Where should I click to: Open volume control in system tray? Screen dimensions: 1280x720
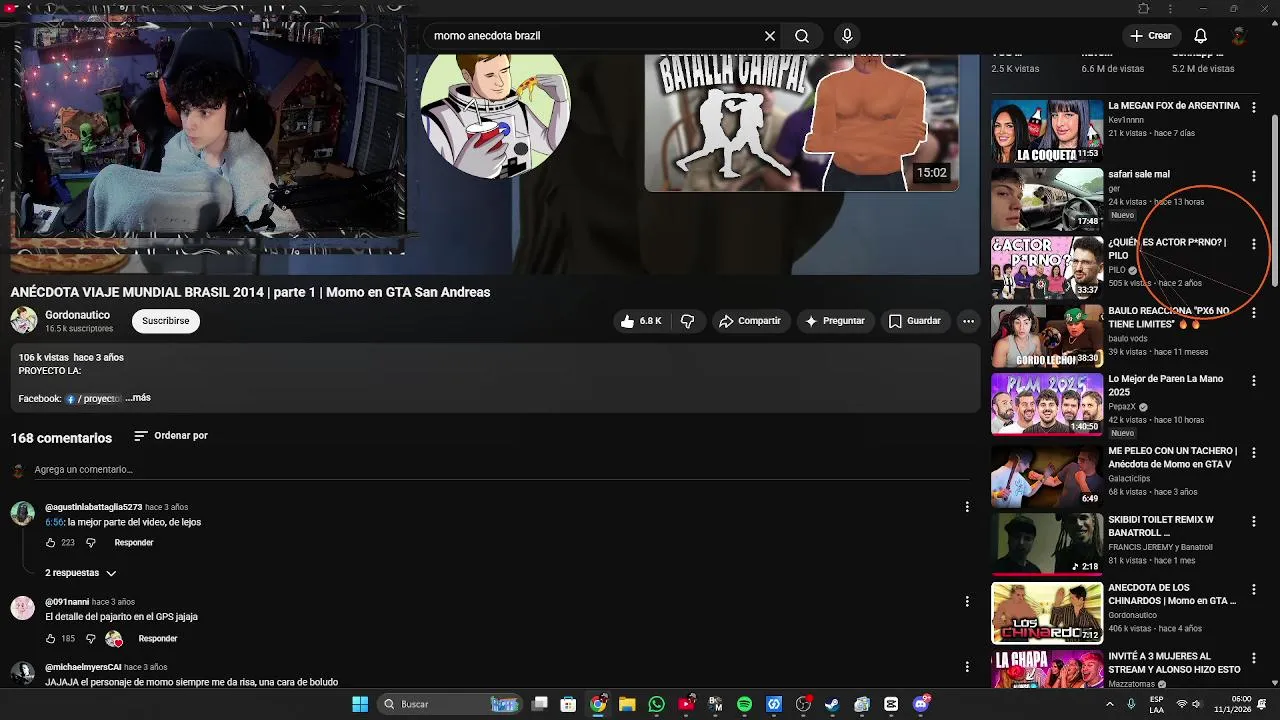coord(1196,704)
